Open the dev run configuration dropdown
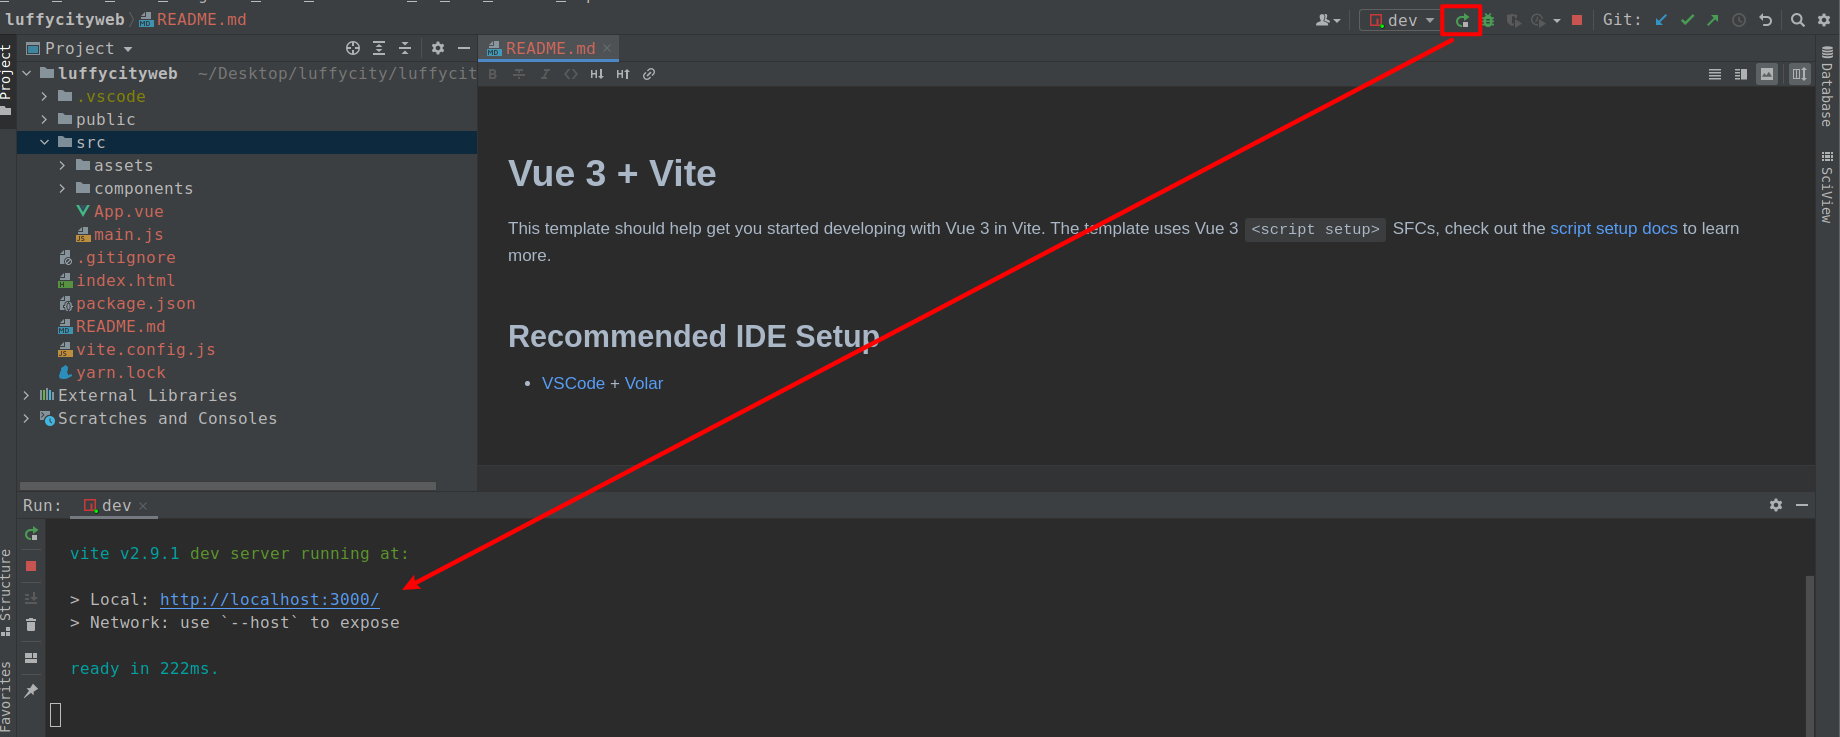 click(1401, 20)
